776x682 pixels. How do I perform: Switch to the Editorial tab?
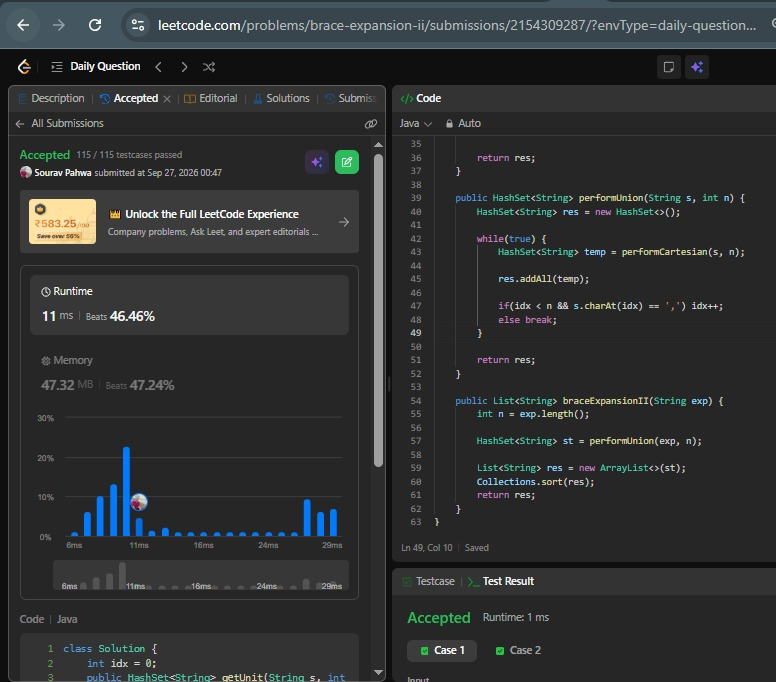211,98
